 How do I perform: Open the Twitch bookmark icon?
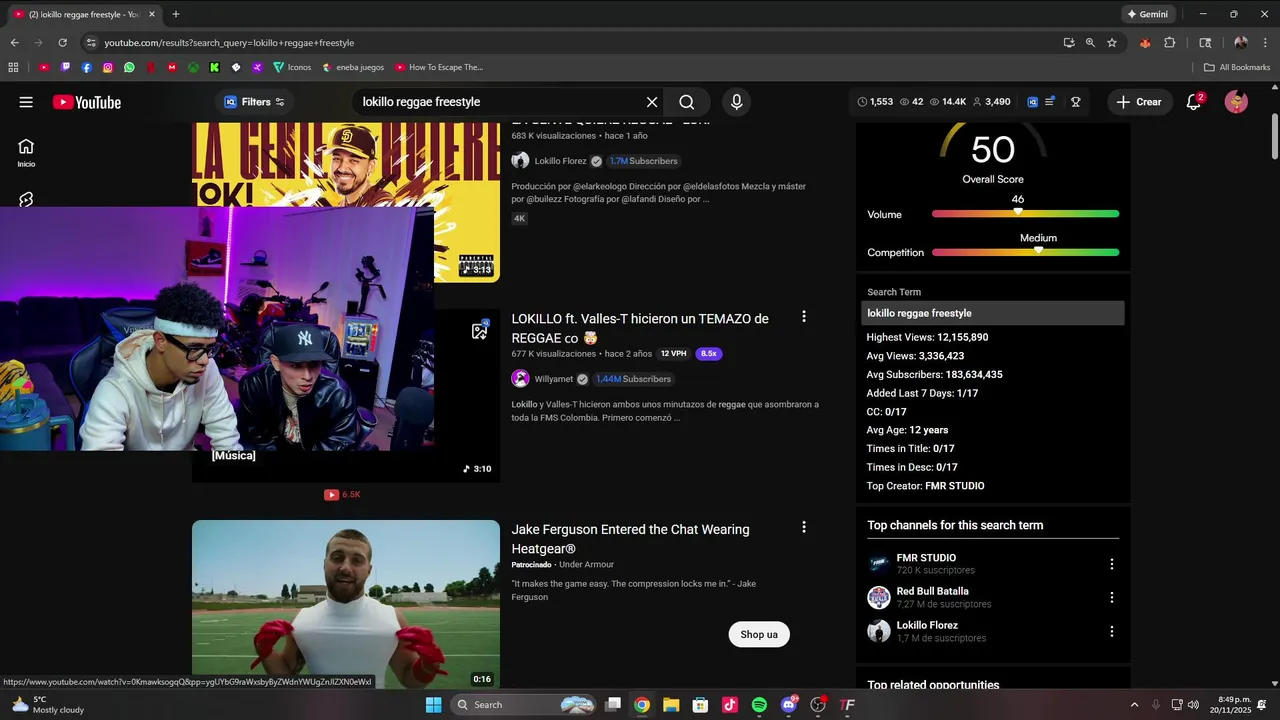click(x=65, y=67)
